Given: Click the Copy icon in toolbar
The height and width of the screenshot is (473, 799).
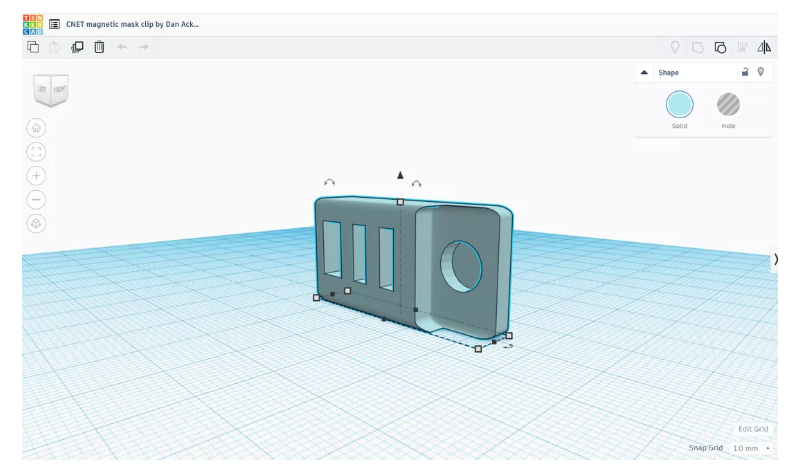Looking at the screenshot, I should tap(32, 47).
